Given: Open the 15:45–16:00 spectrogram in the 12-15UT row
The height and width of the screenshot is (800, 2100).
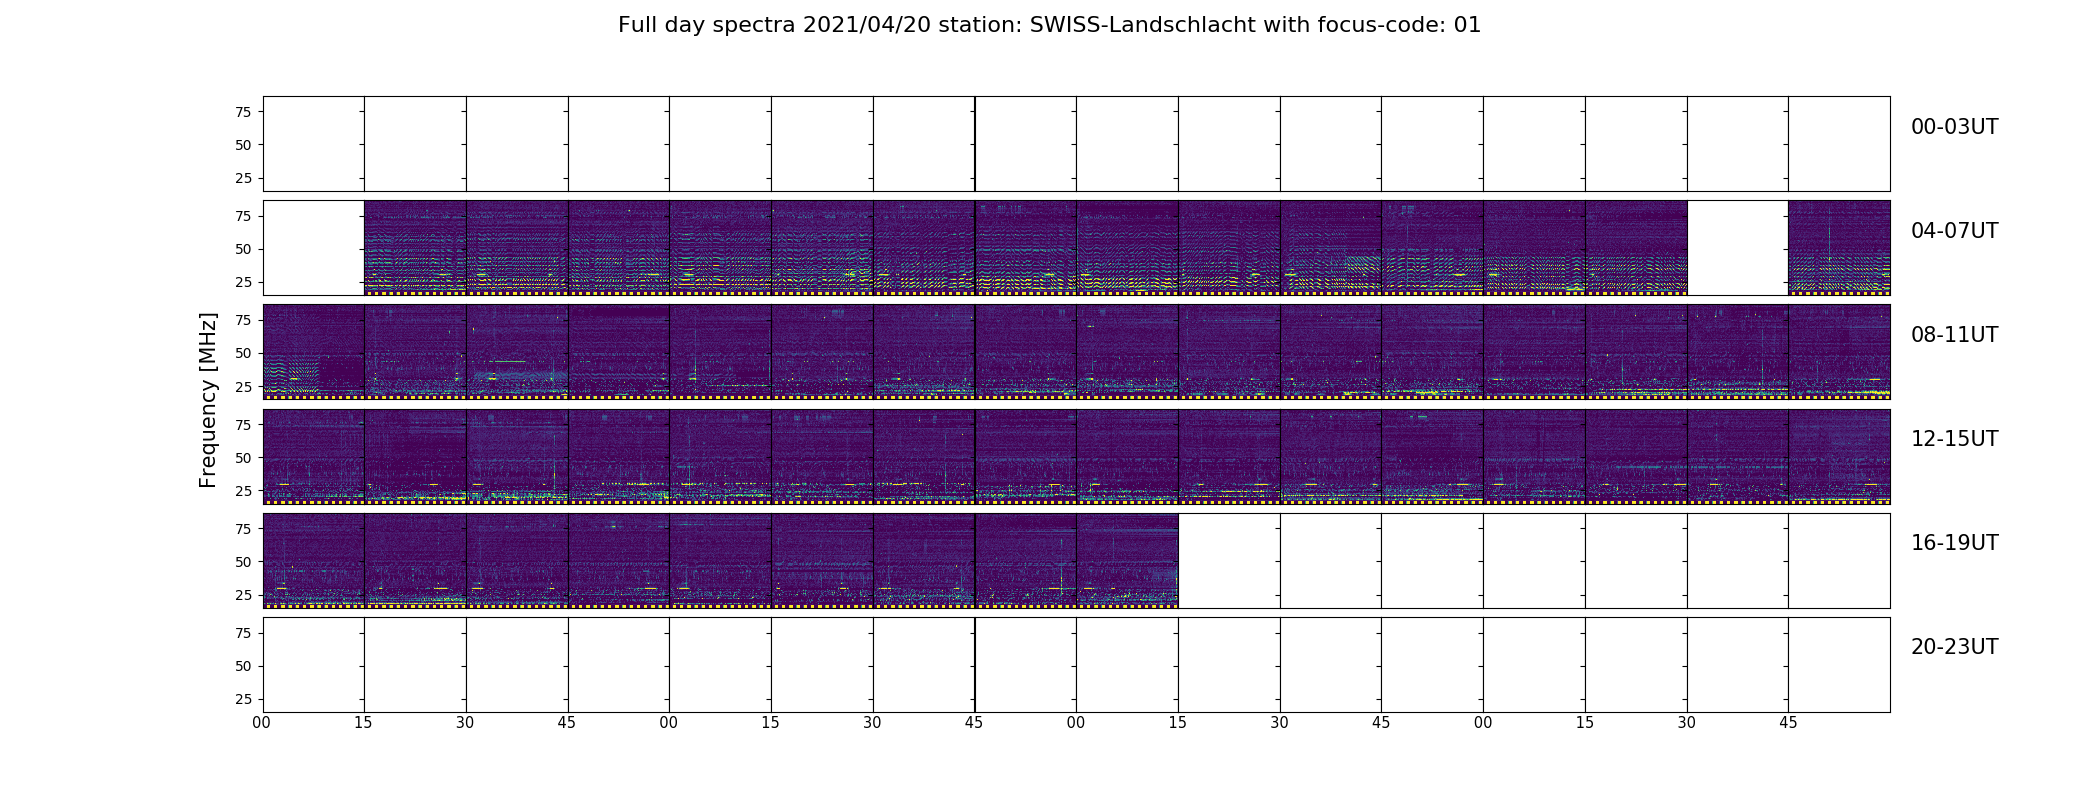Looking at the screenshot, I should click(x=1839, y=456).
